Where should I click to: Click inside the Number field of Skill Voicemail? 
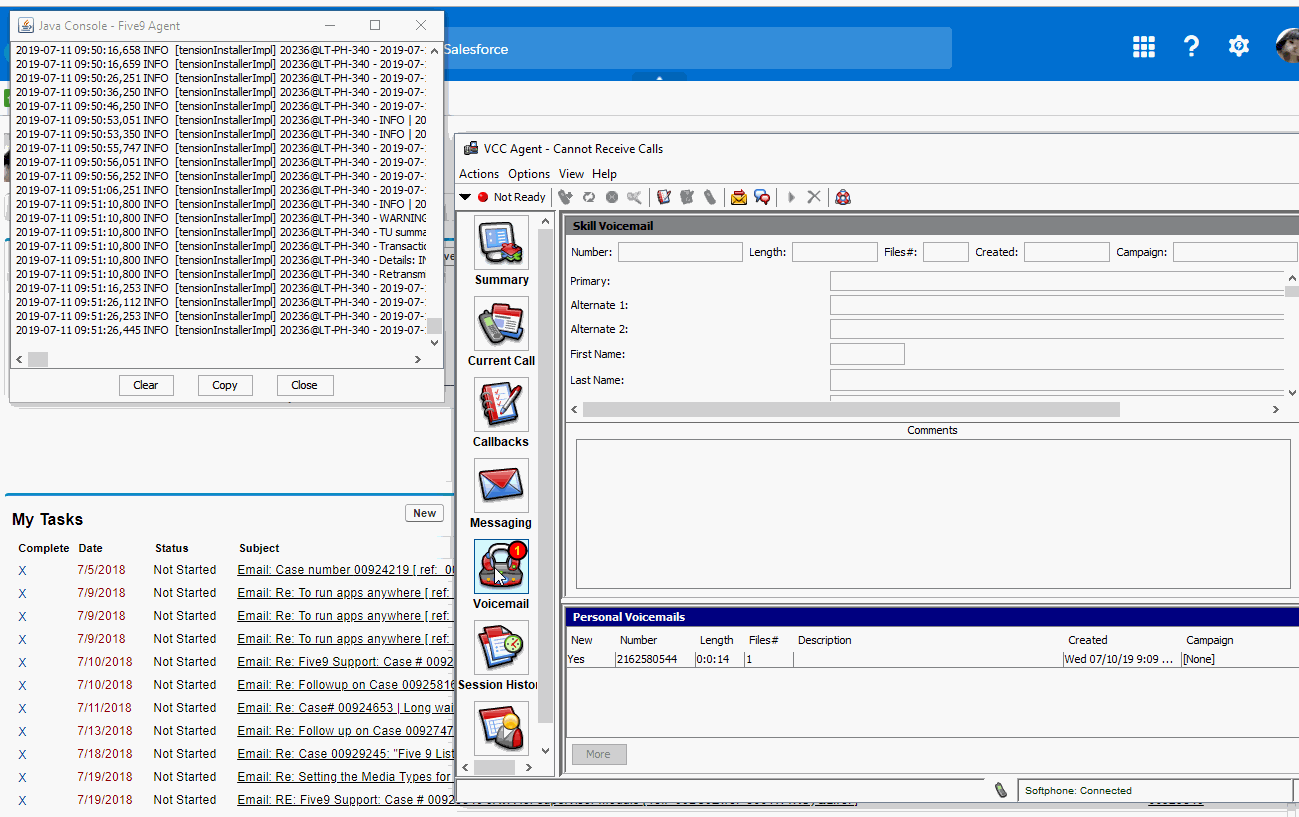pyautogui.click(x=680, y=251)
